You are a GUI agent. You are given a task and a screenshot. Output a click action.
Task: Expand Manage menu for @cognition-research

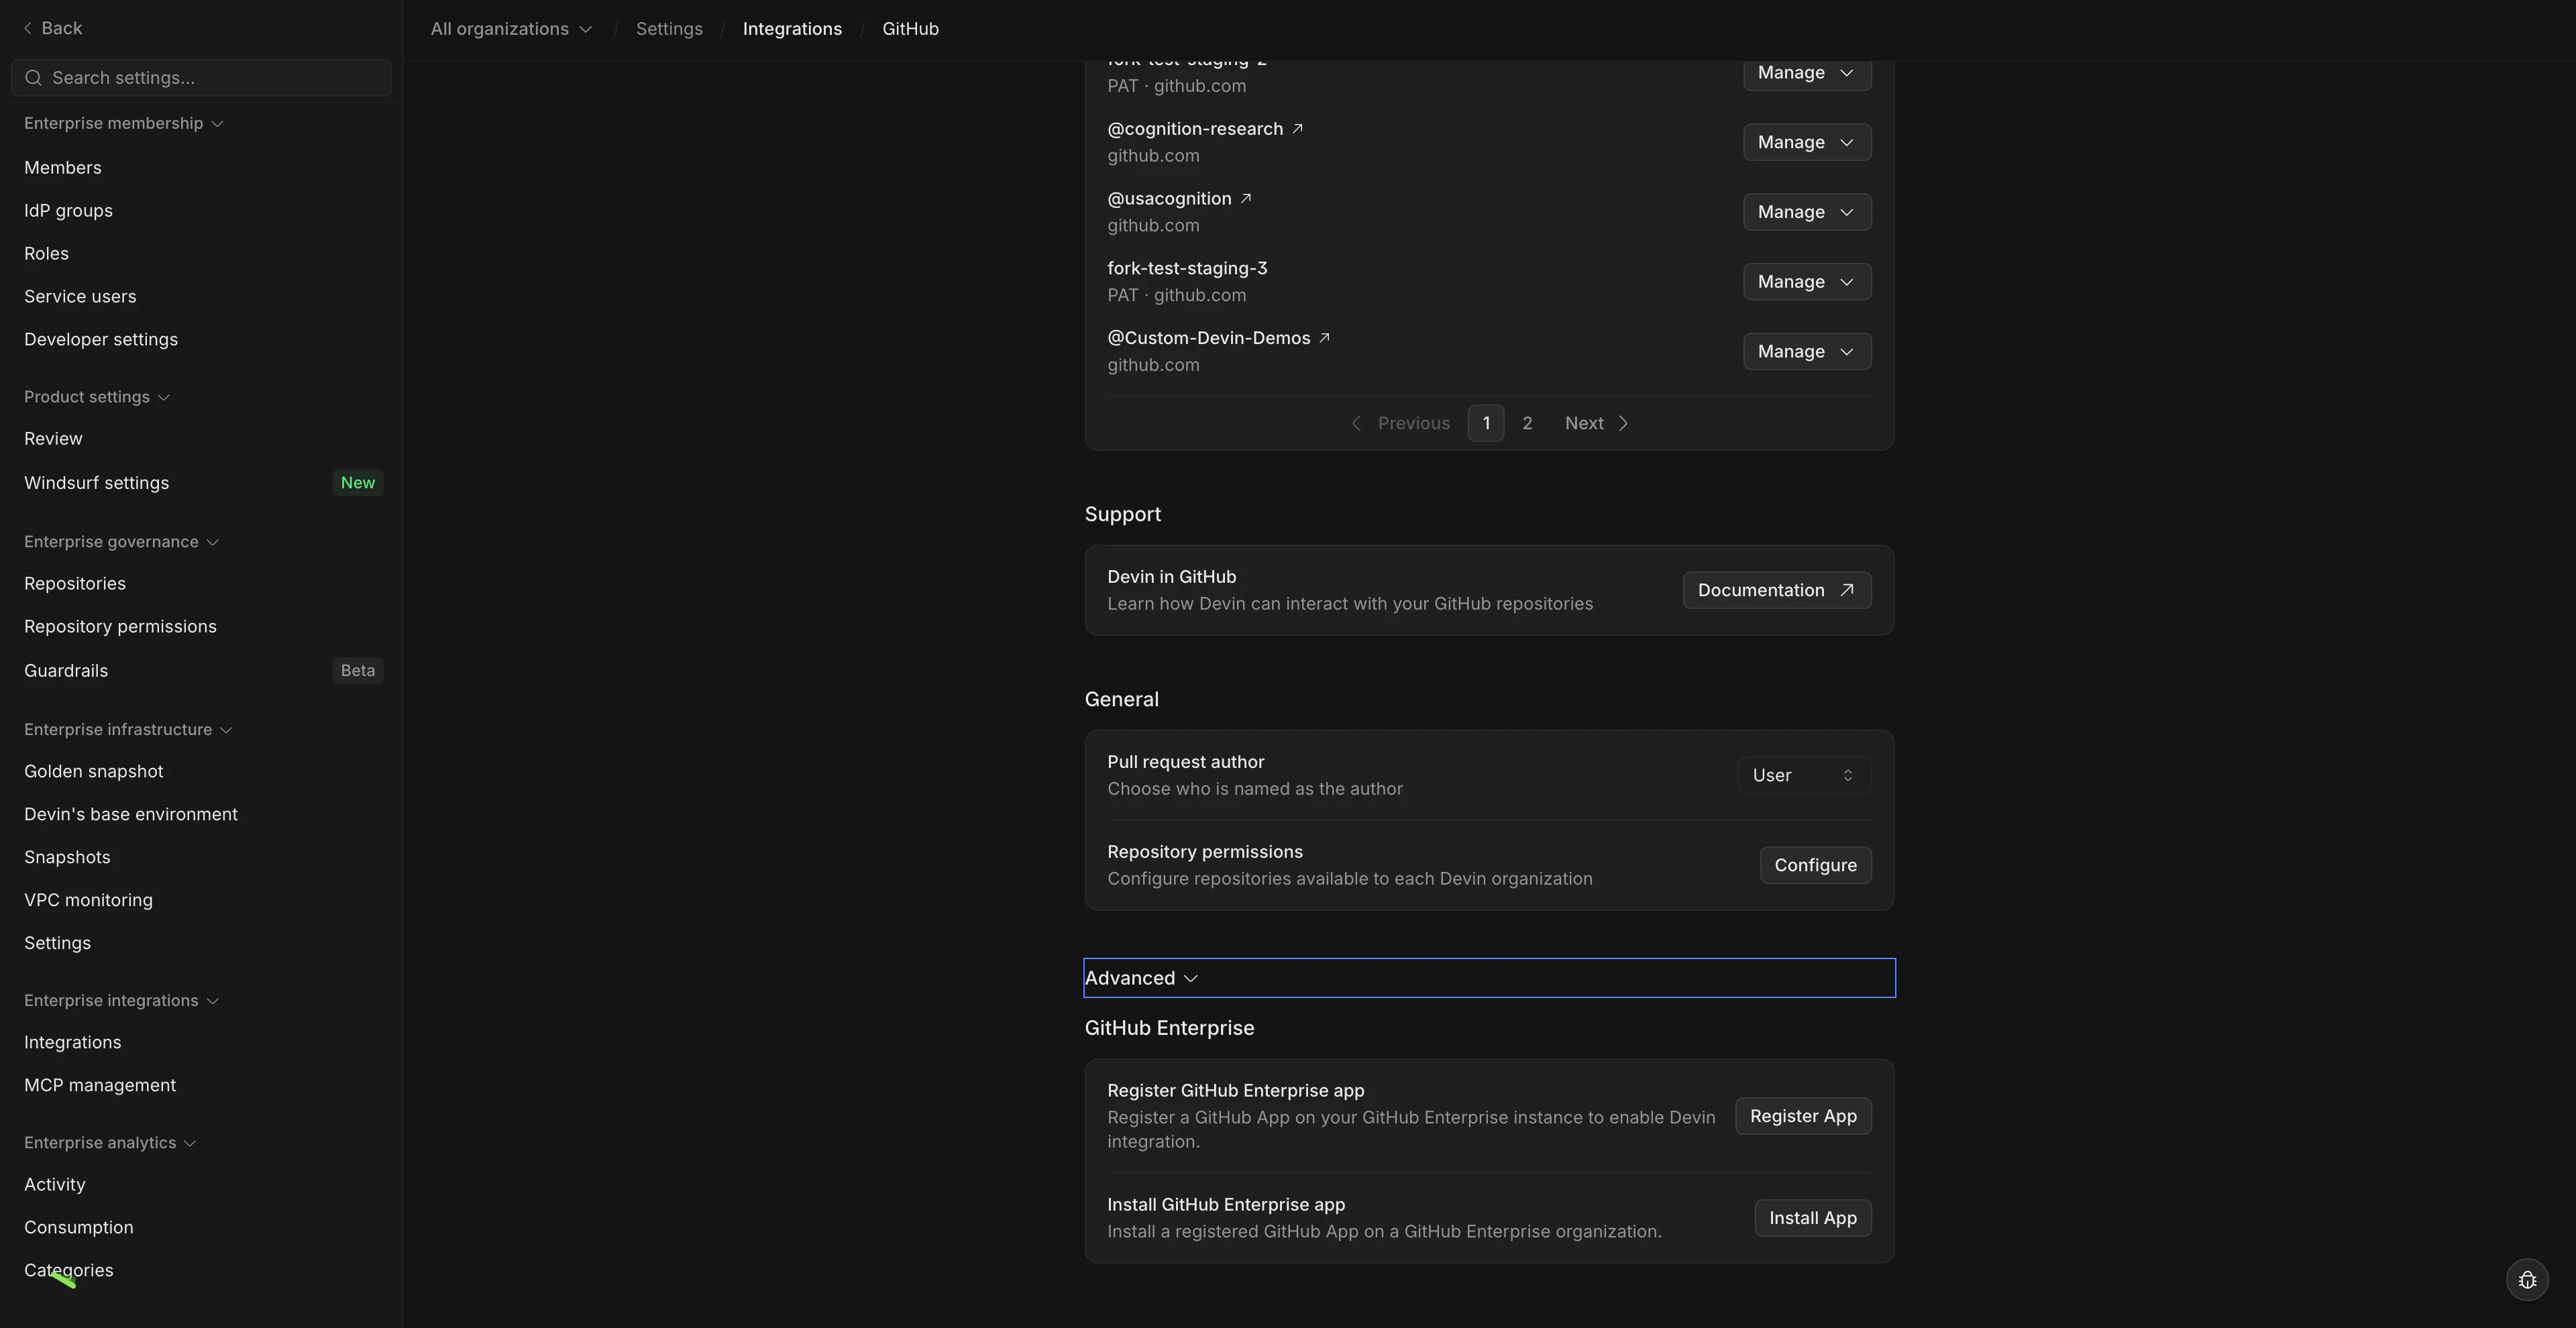pyautogui.click(x=1807, y=143)
